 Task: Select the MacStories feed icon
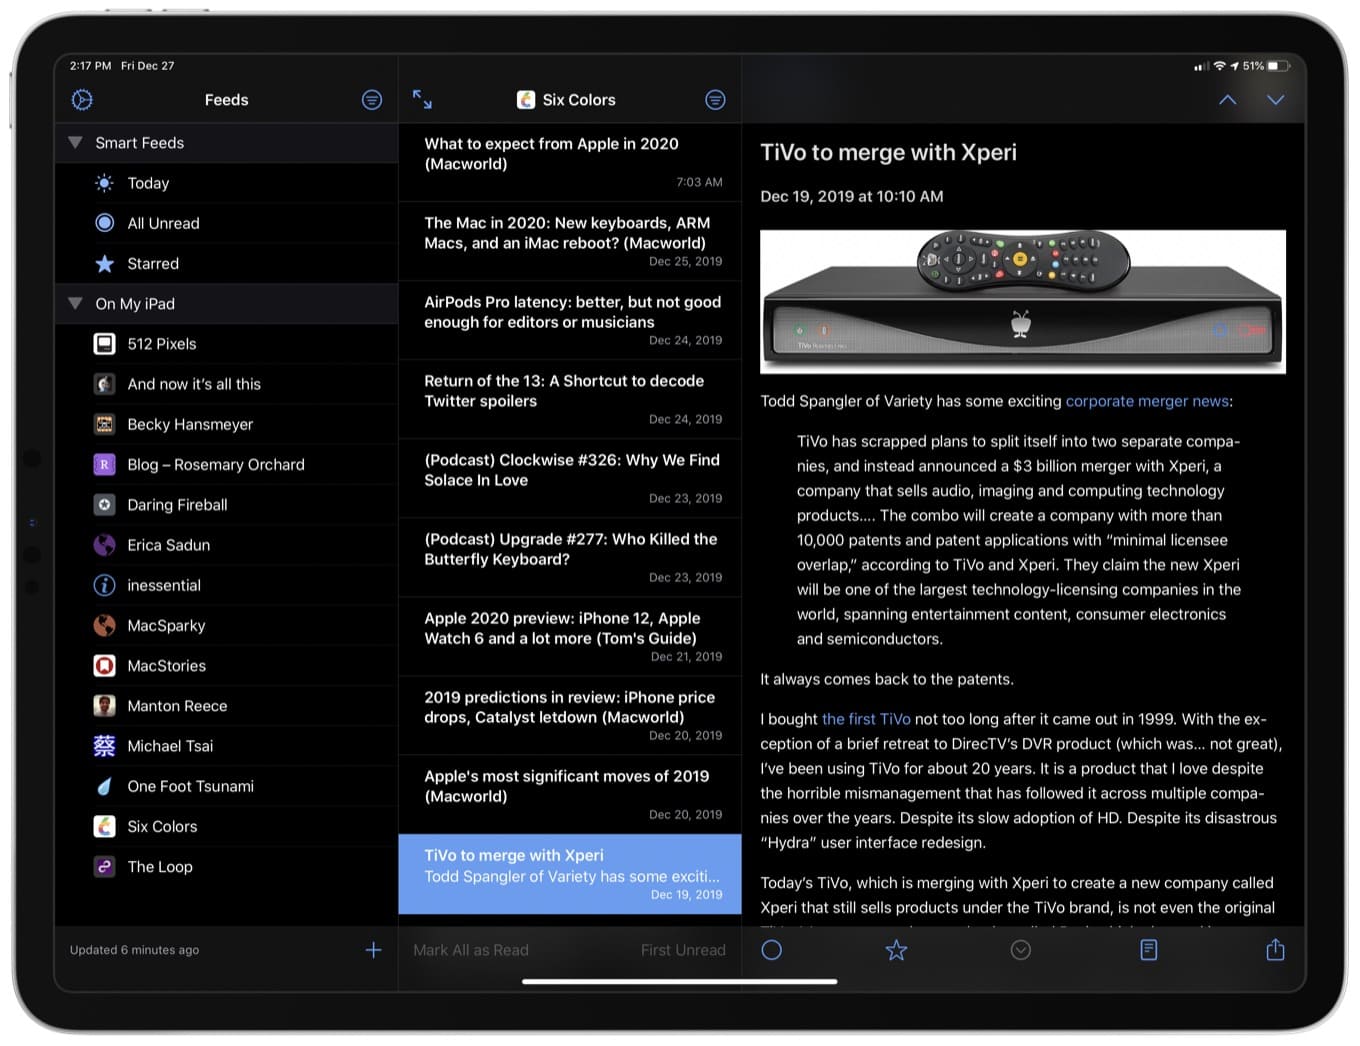tap(104, 665)
